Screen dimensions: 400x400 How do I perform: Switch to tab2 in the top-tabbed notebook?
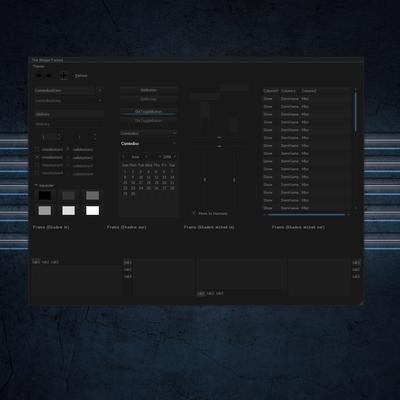click(46, 262)
